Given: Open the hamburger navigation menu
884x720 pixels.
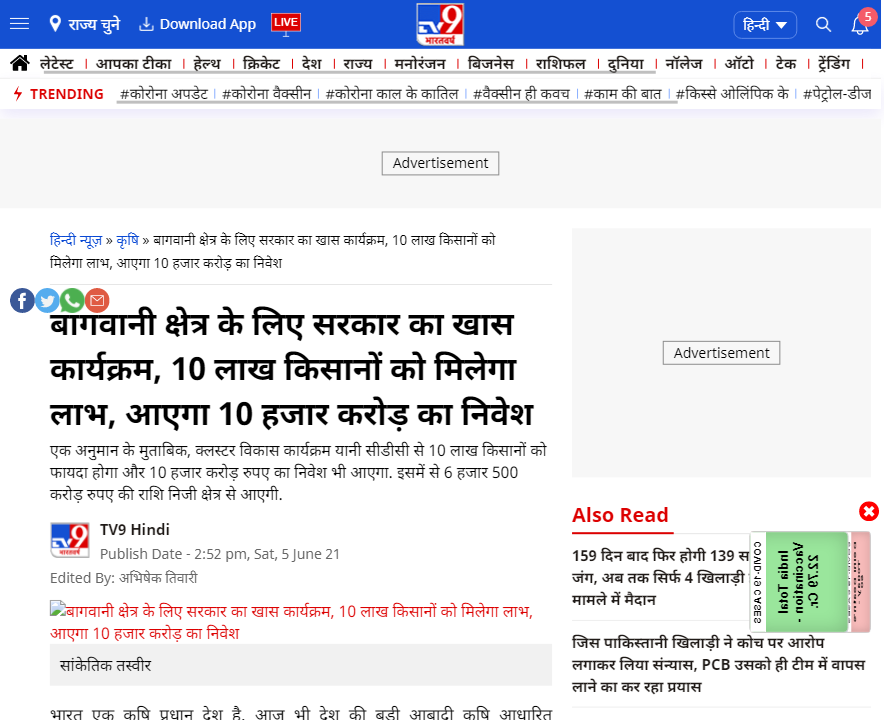Looking at the screenshot, I should click(x=19, y=24).
